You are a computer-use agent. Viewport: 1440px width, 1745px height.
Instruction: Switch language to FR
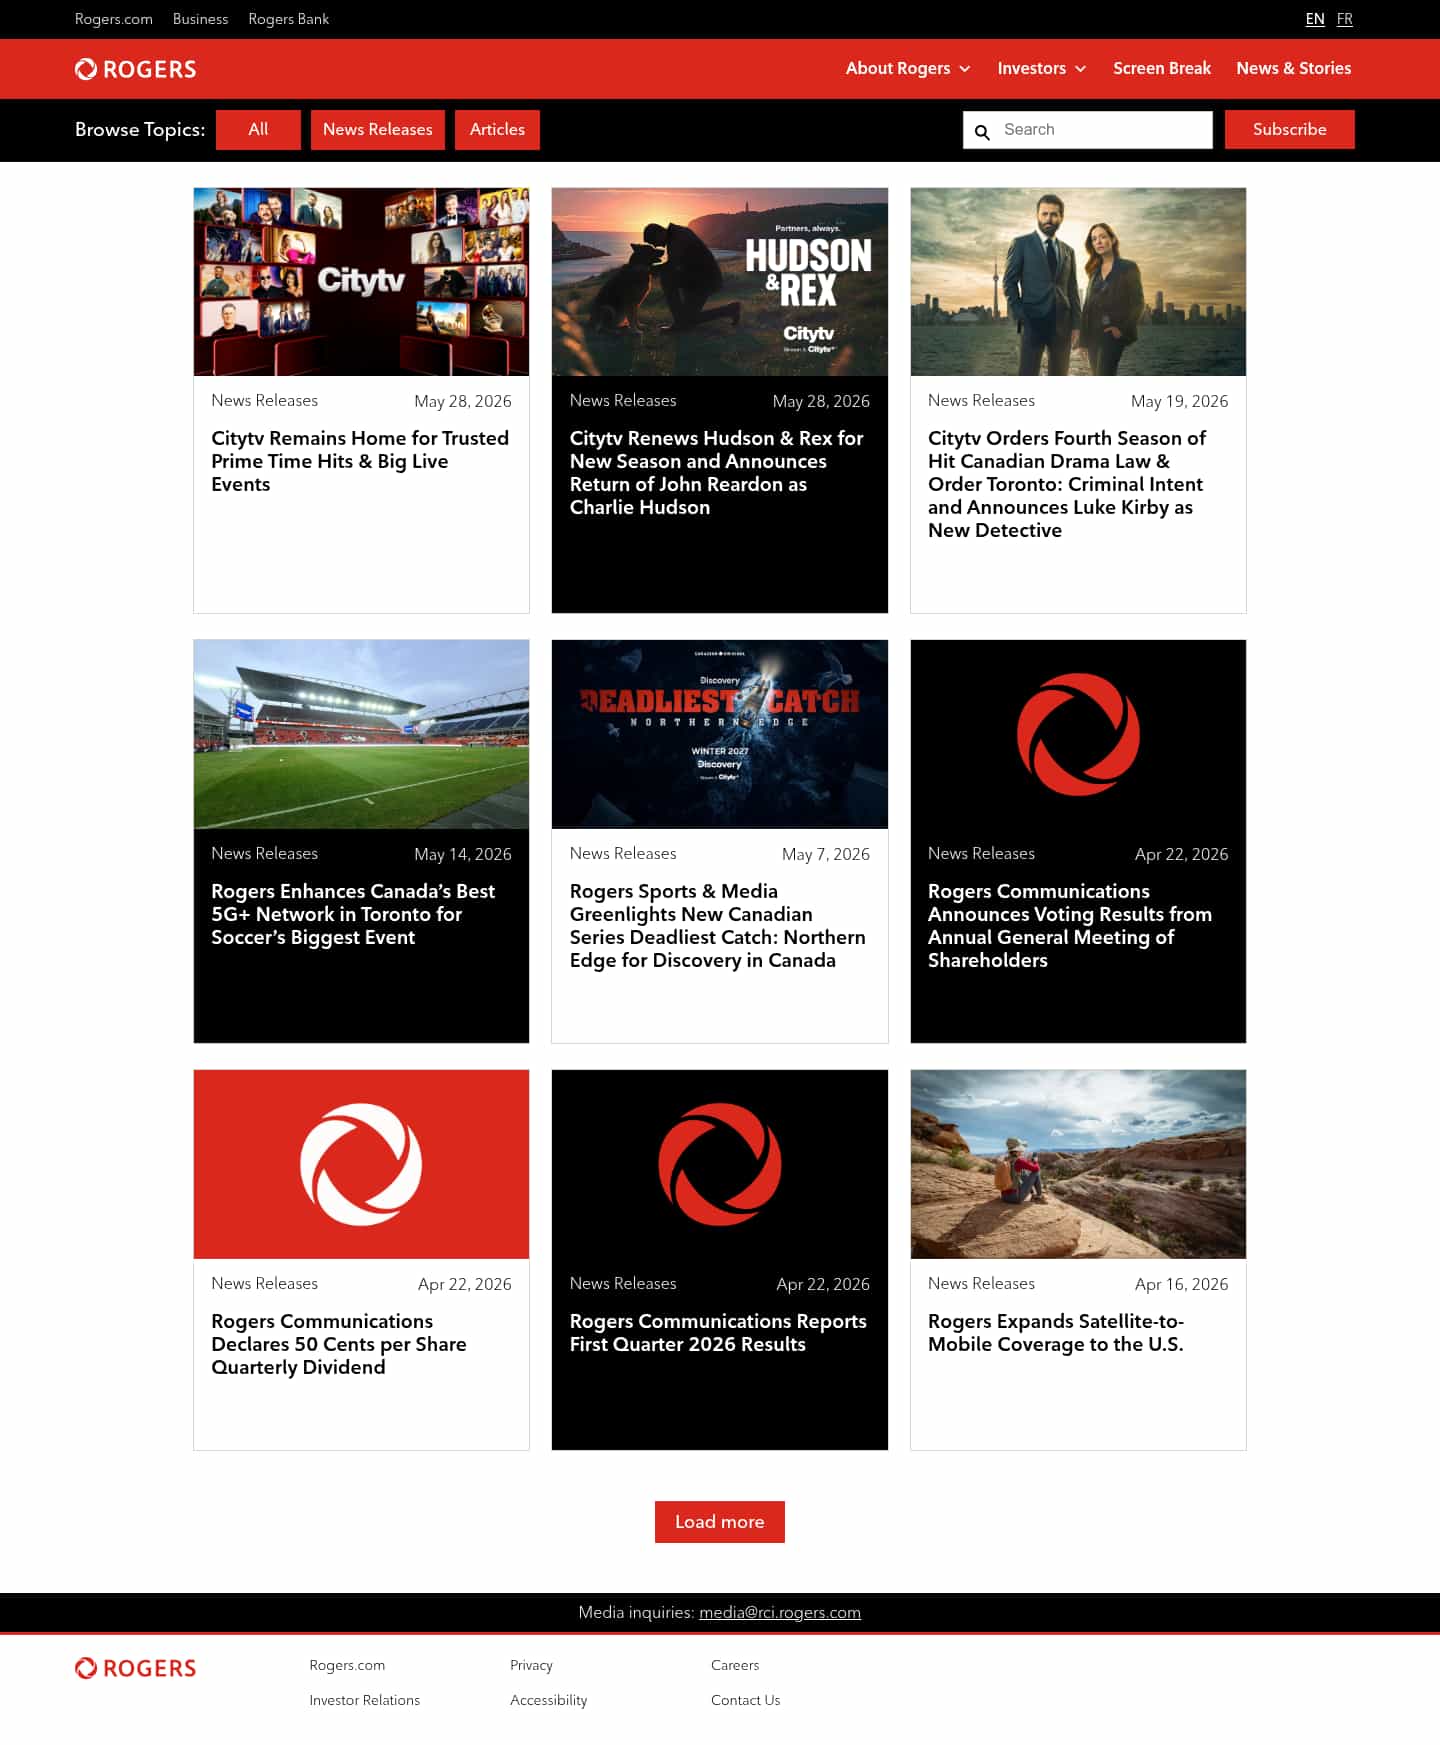(1345, 19)
